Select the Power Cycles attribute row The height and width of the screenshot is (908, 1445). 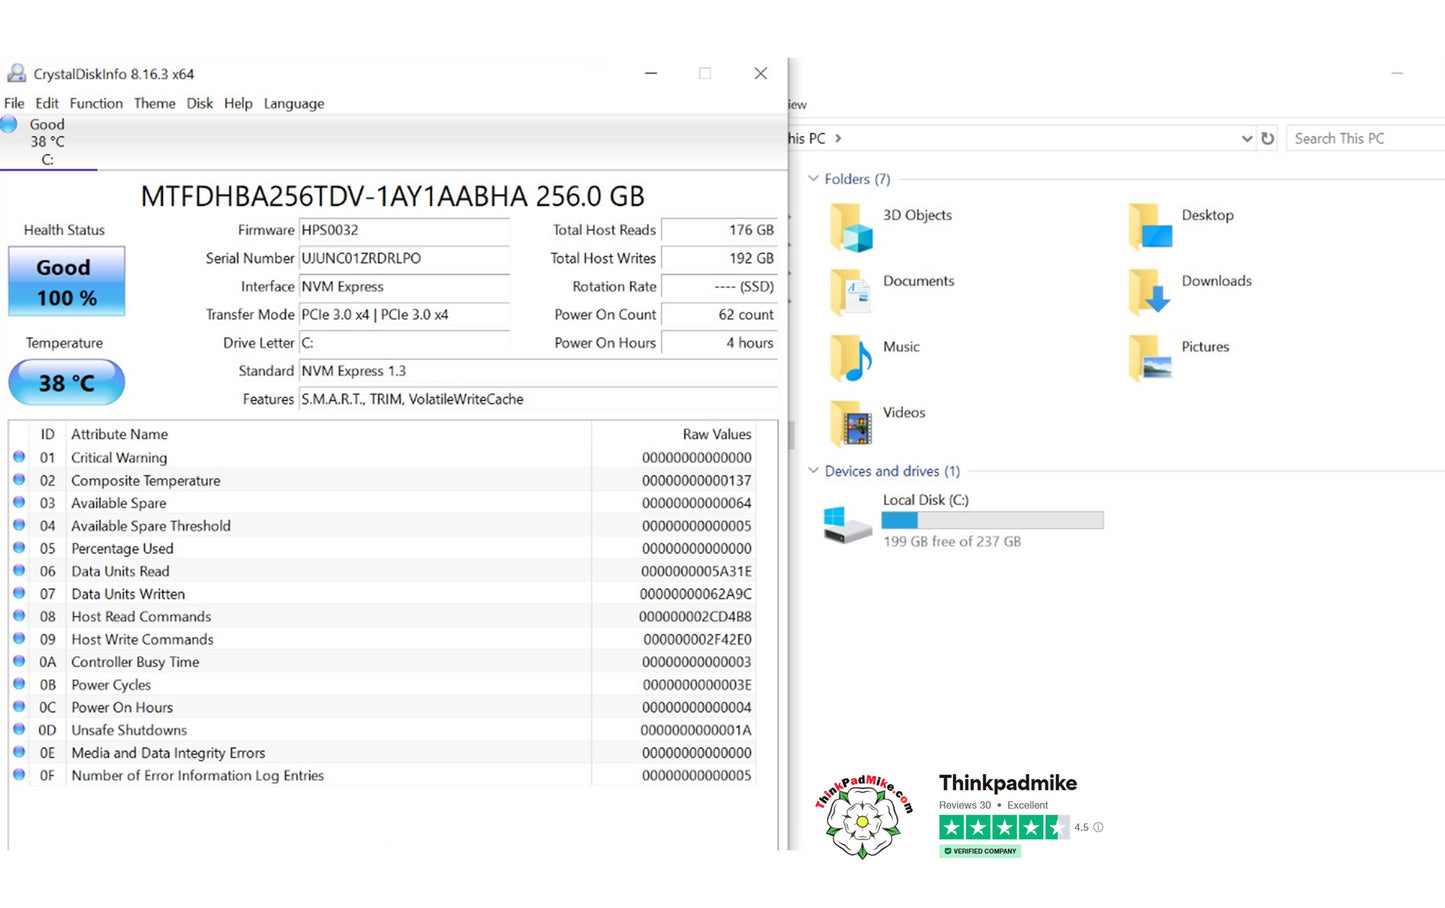point(382,685)
